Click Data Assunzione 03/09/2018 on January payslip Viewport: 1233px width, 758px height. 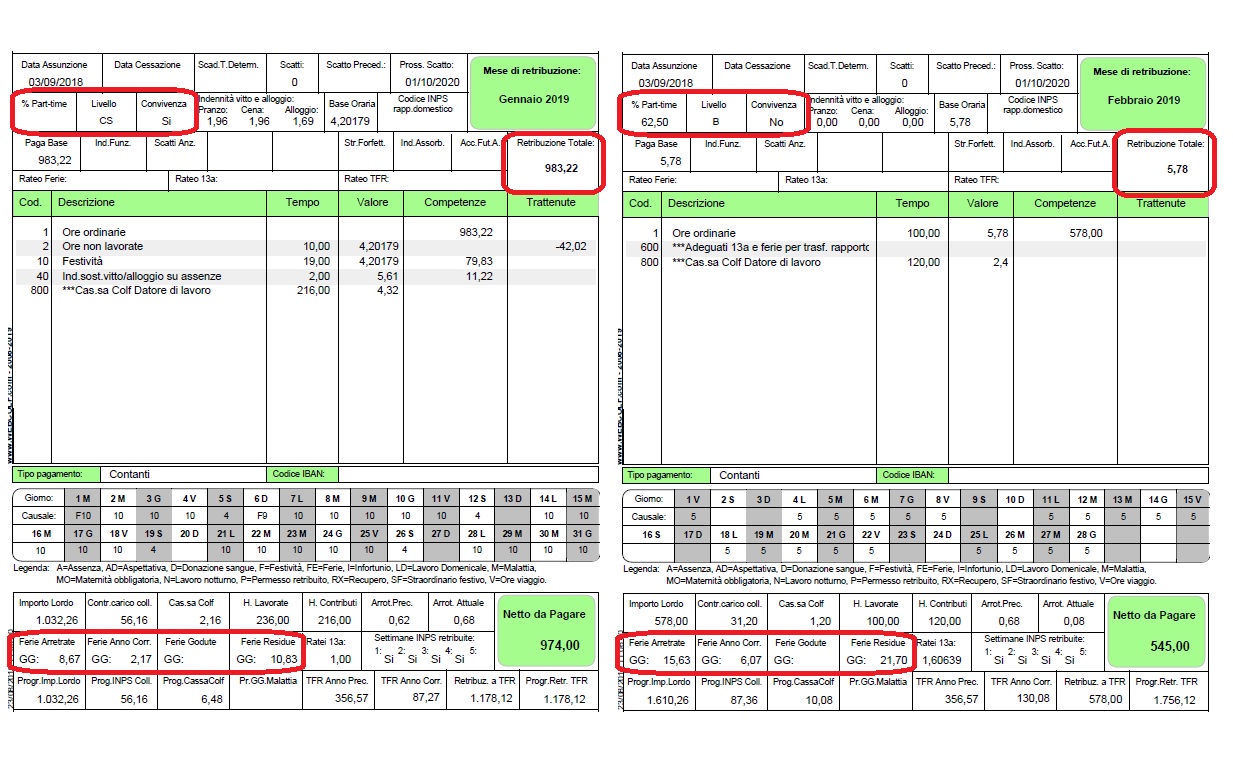(58, 82)
